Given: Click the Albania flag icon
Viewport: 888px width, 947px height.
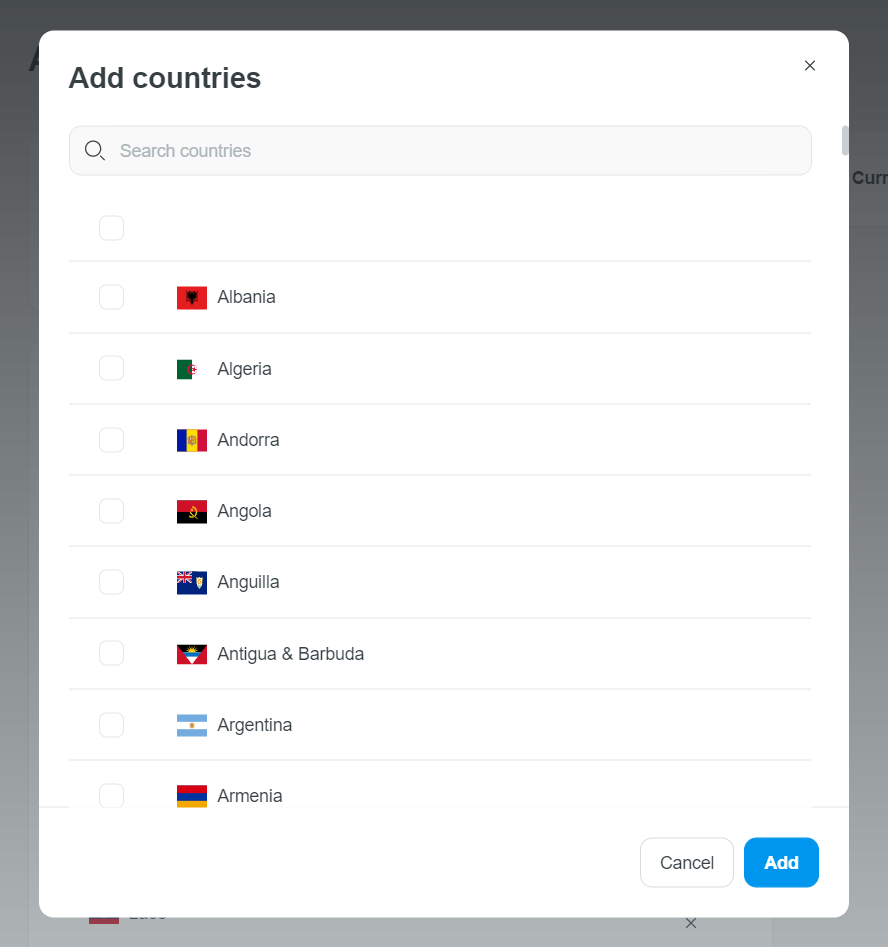Looking at the screenshot, I should [191, 298].
